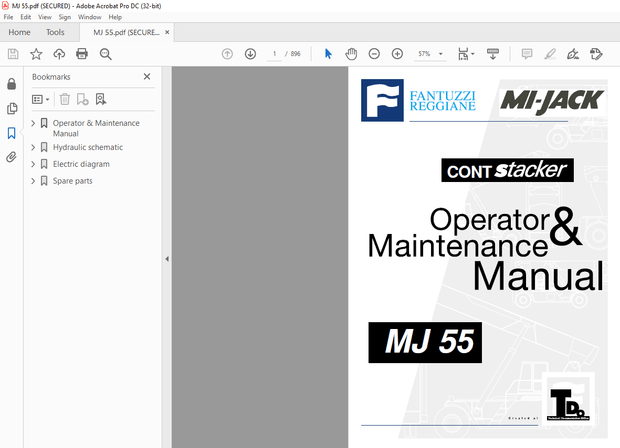The height and width of the screenshot is (448, 620).
Task: Open the Find text magnifier icon
Action: pyautogui.click(x=106, y=54)
